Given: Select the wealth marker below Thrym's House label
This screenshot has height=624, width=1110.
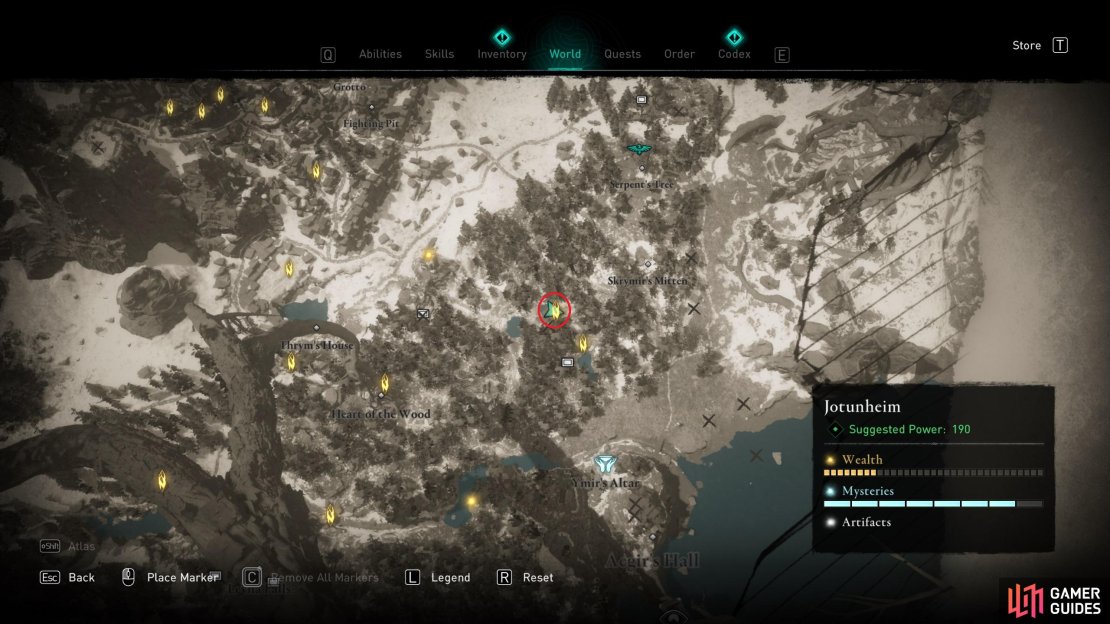Looking at the screenshot, I should click(x=292, y=362).
